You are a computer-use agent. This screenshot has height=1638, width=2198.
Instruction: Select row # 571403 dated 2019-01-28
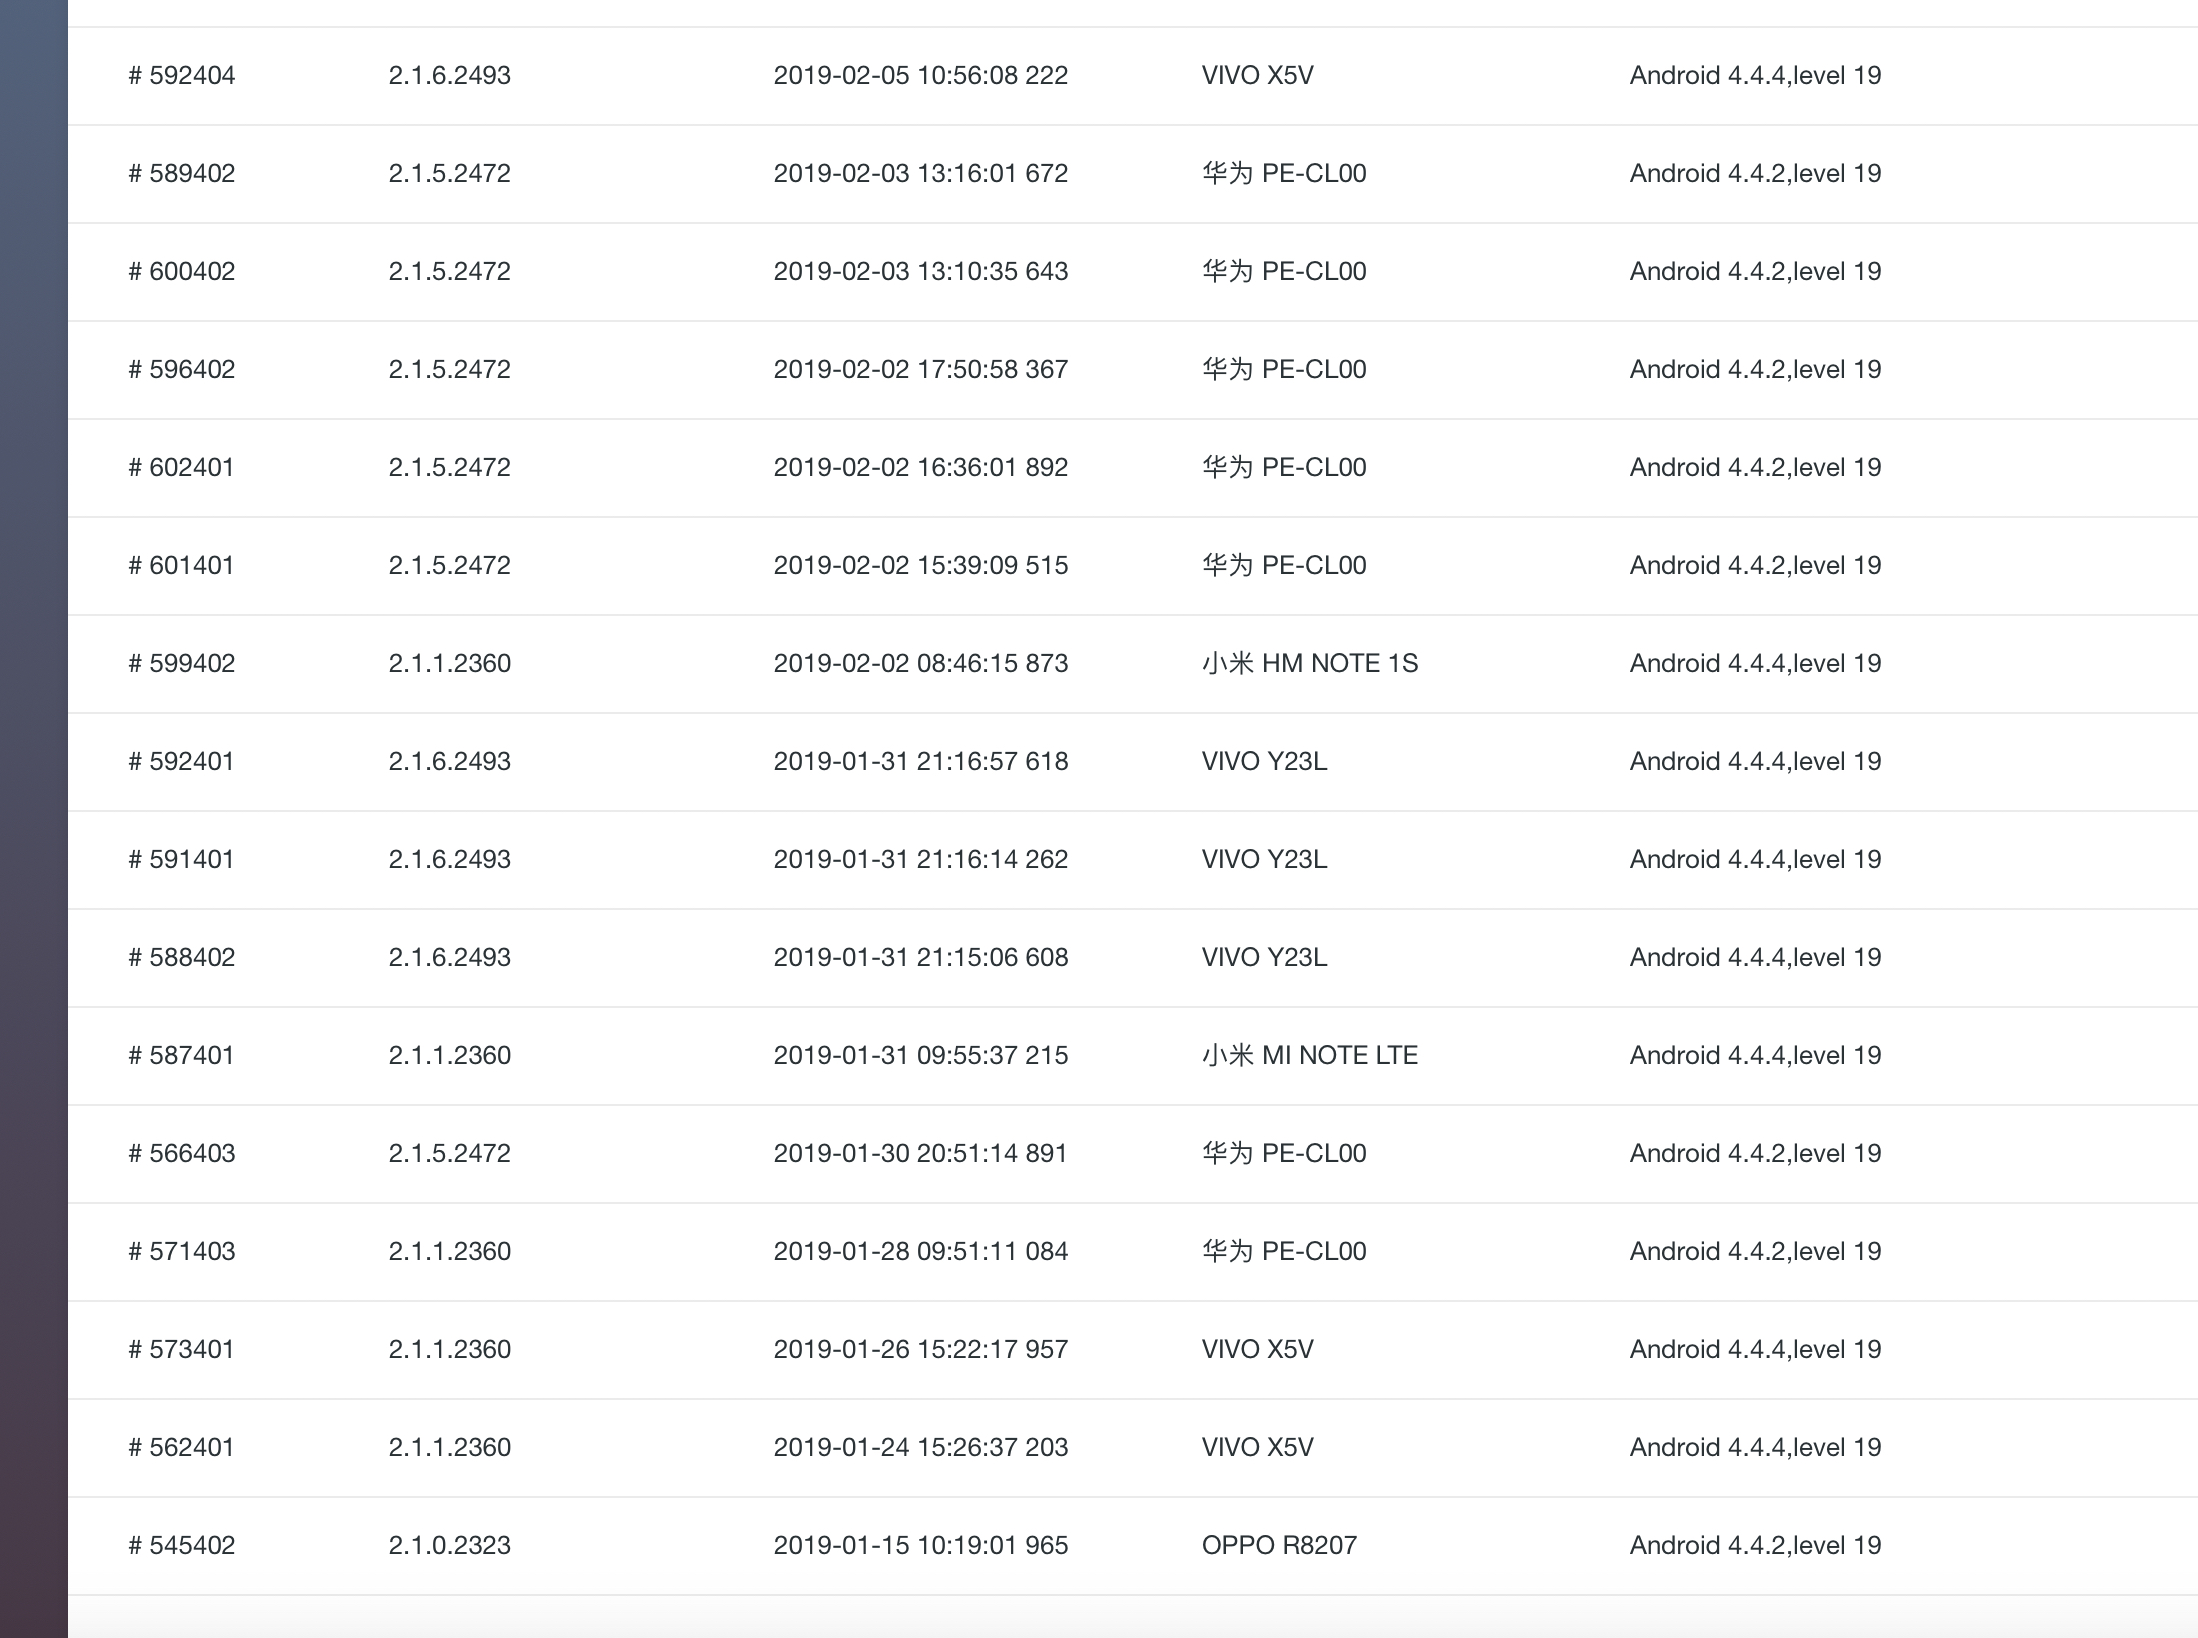click(180, 1251)
